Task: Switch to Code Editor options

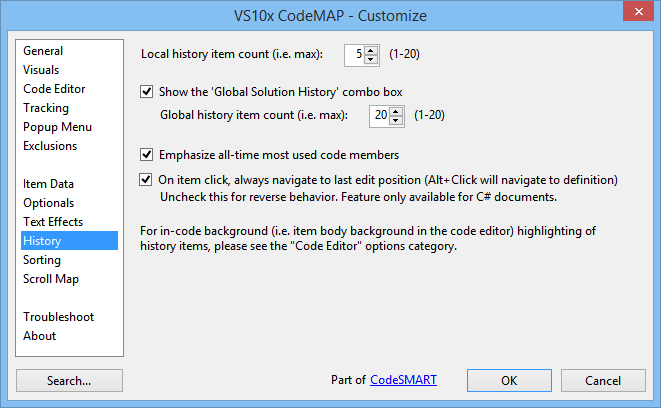Action: (x=54, y=89)
